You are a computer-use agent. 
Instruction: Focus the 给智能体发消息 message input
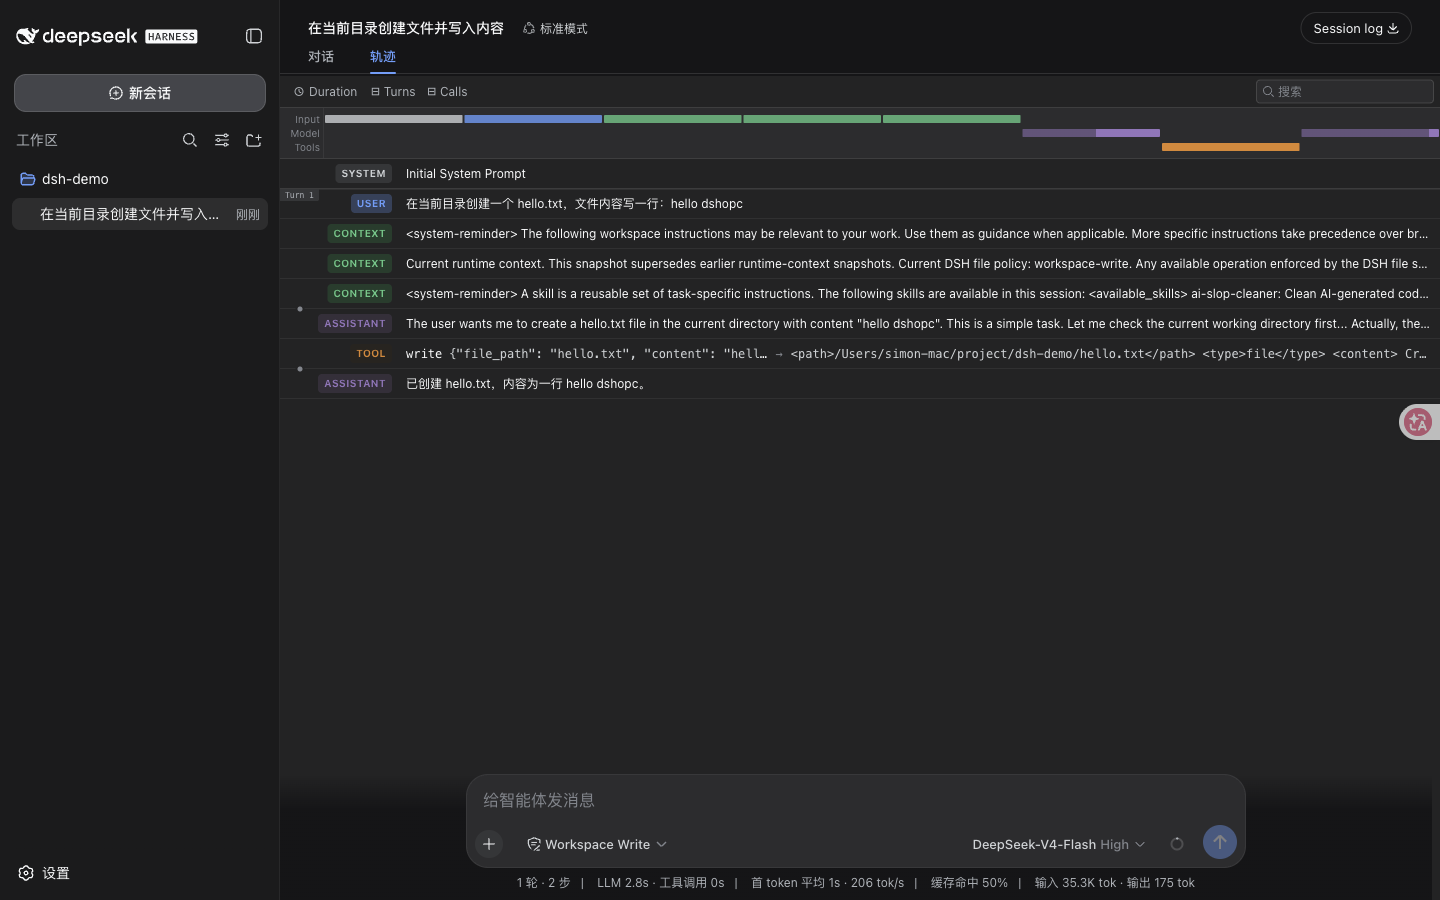(x=855, y=800)
